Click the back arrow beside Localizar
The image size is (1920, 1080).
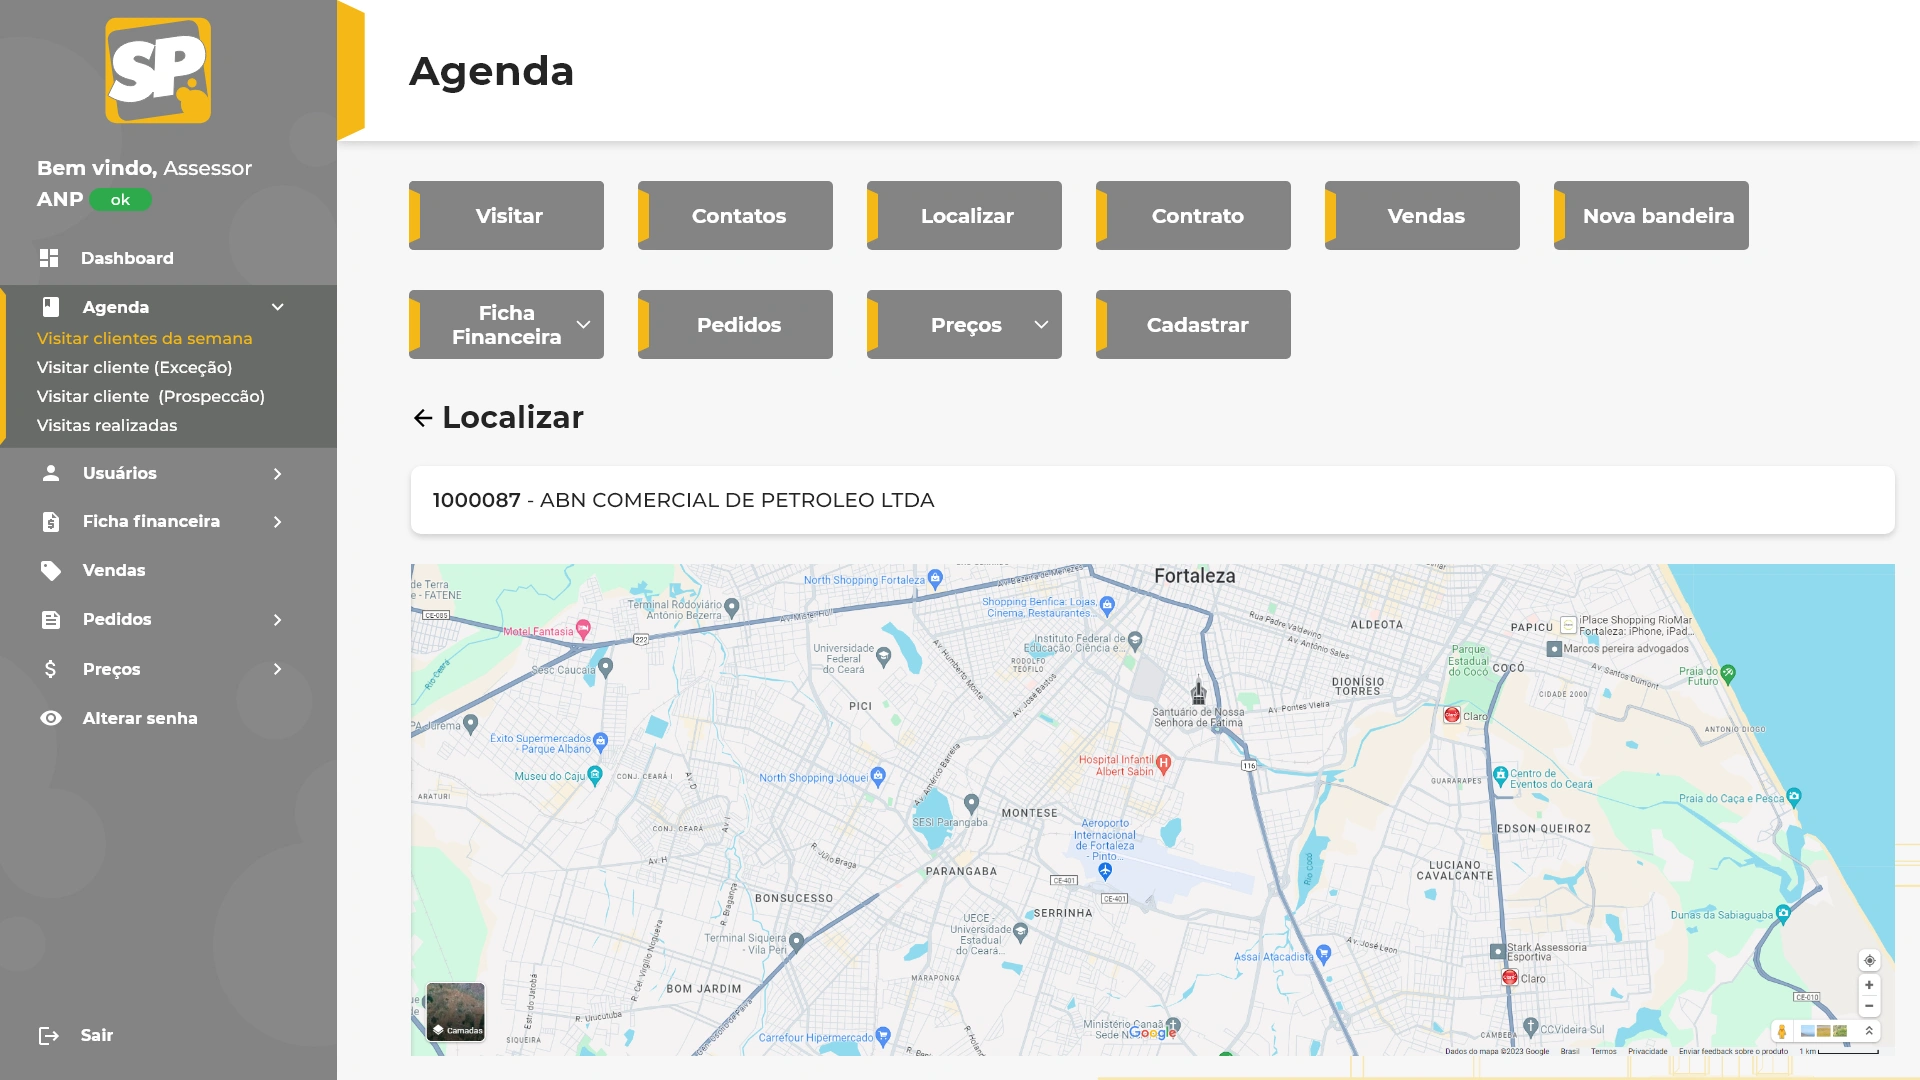coord(423,418)
